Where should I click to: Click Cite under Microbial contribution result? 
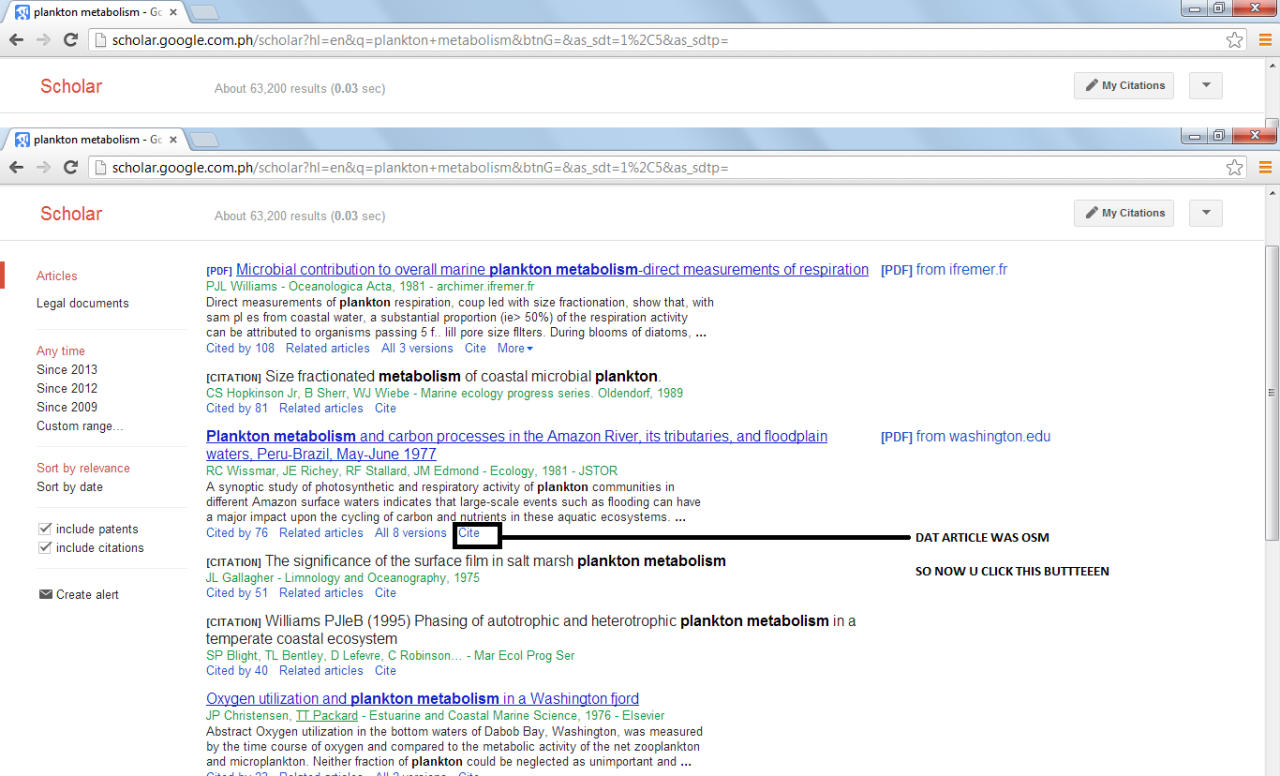tap(475, 348)
